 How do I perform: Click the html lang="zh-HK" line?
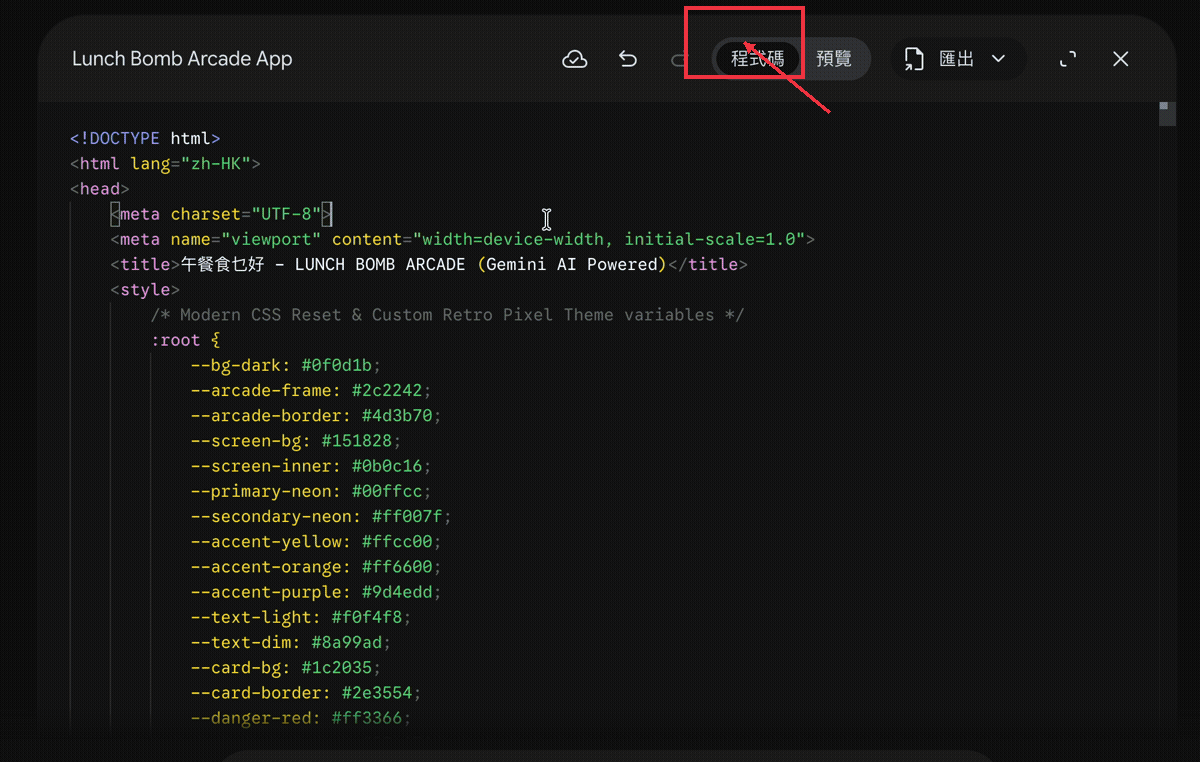165,163
